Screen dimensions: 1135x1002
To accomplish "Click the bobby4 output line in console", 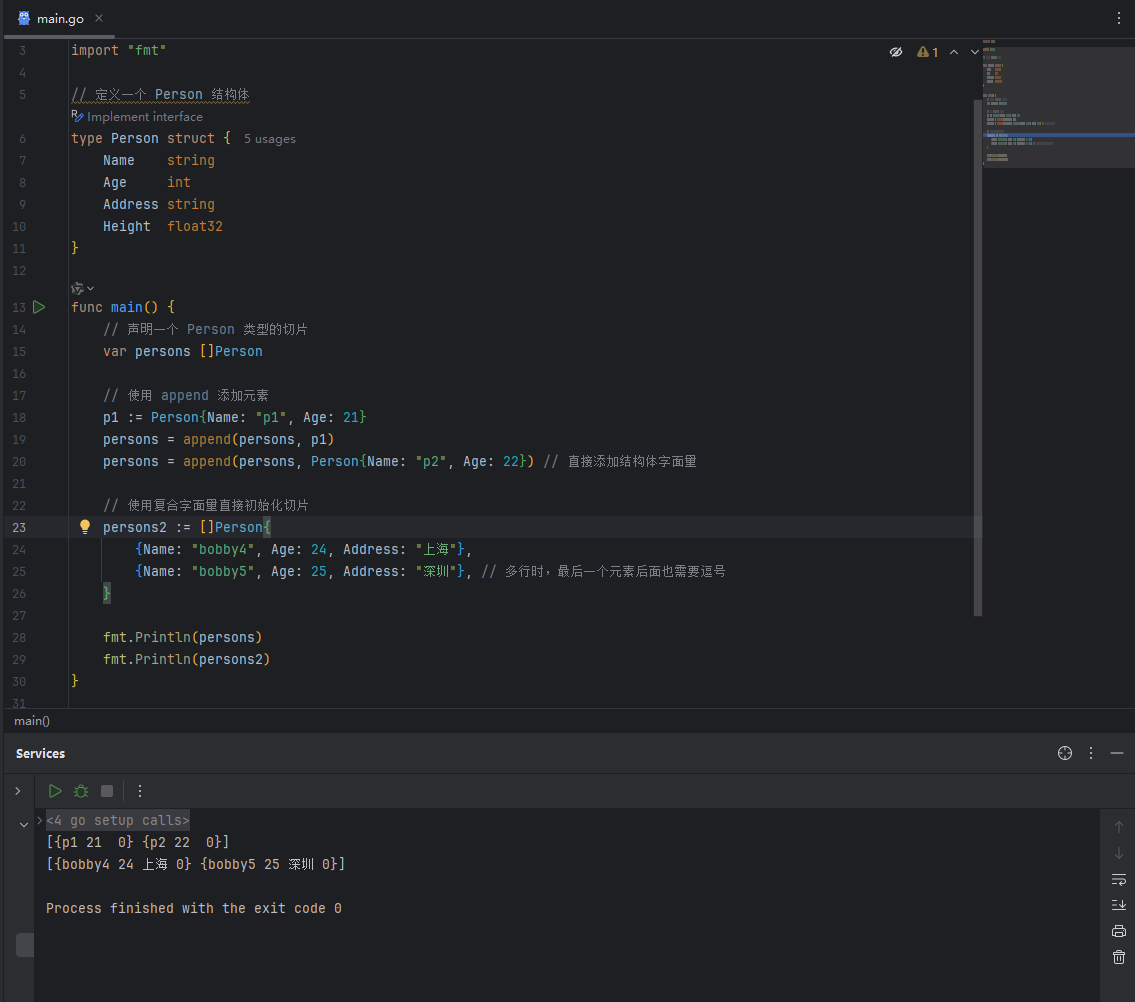I will (x=195, y=864).
